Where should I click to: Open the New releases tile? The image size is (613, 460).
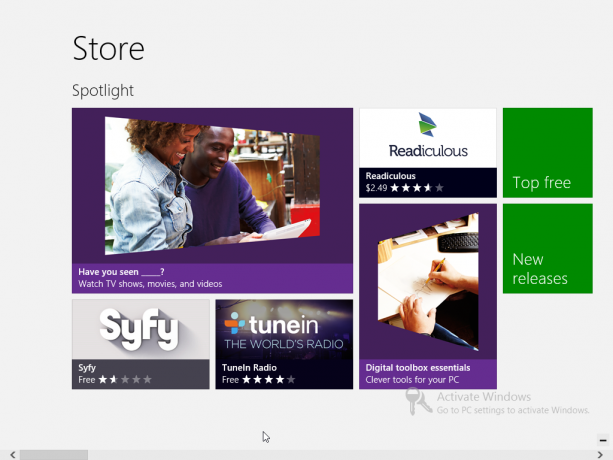548,249
